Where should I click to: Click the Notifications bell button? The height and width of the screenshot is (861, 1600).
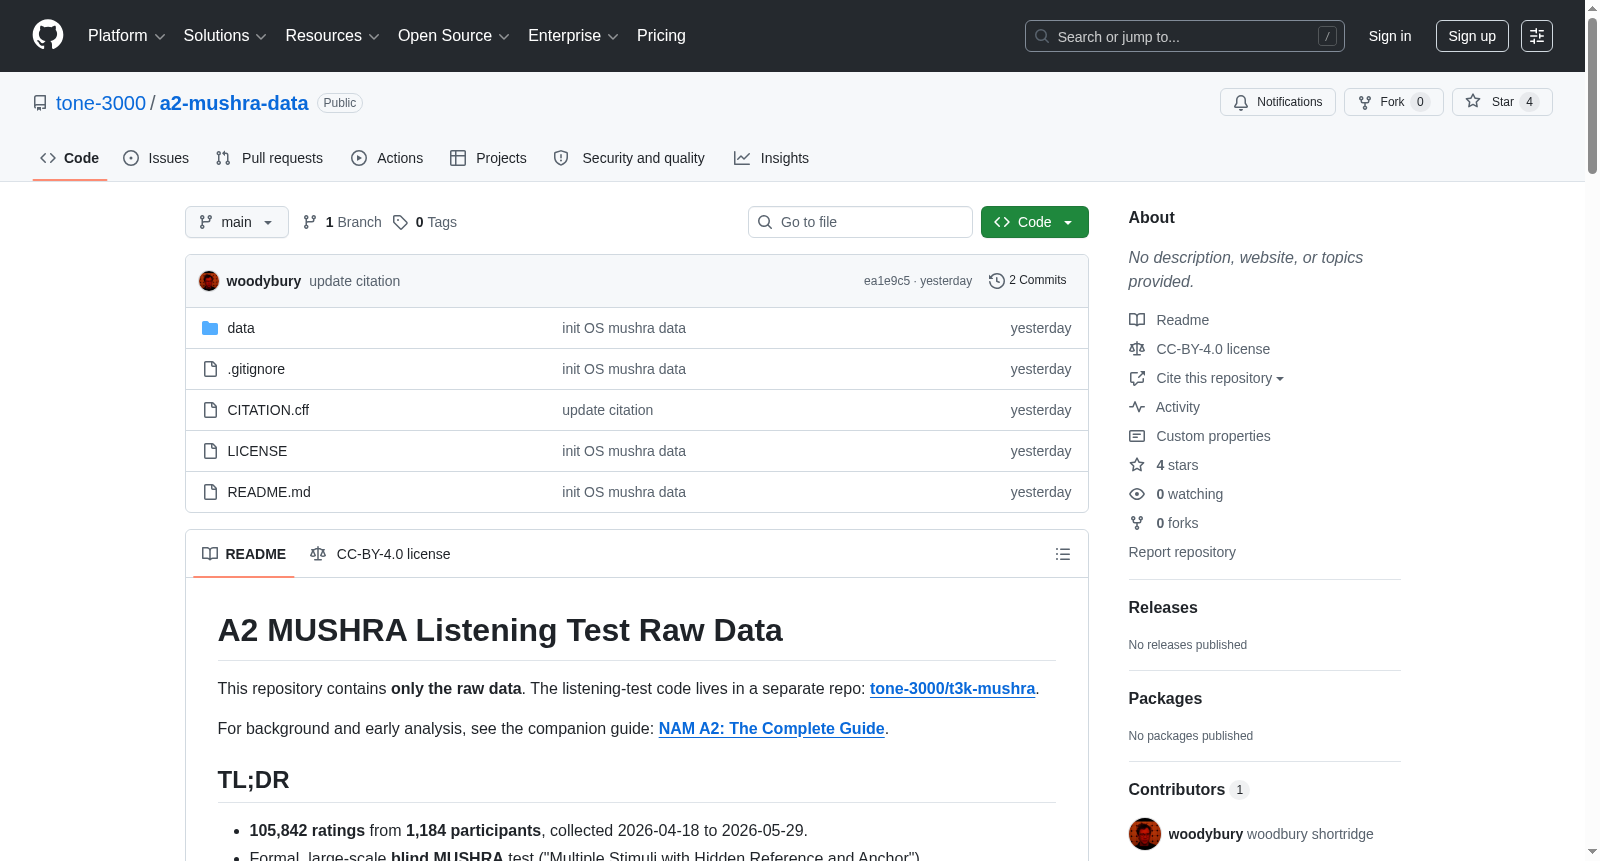click(x=1277, y=102)
